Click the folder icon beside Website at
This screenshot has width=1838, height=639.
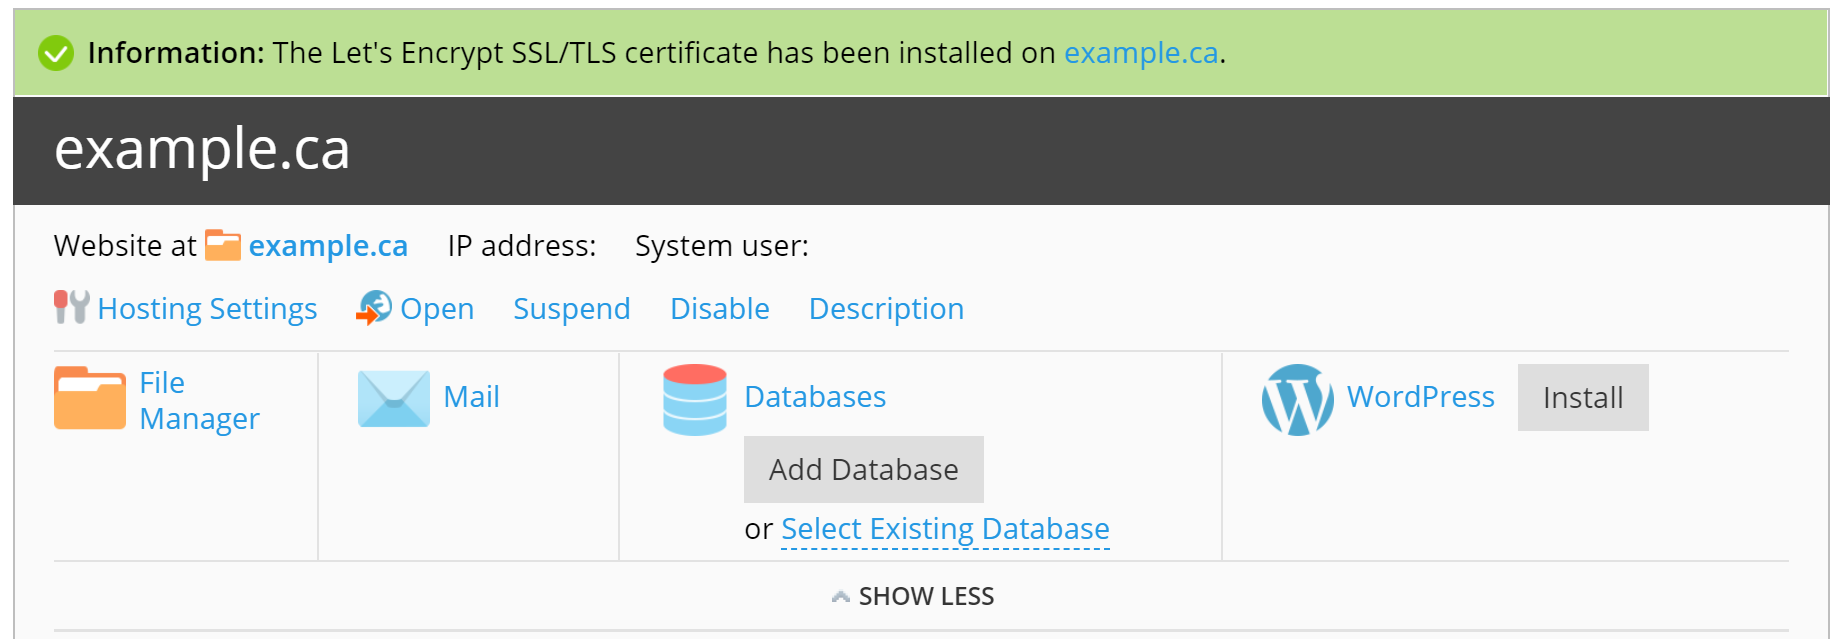pos(223,245)
